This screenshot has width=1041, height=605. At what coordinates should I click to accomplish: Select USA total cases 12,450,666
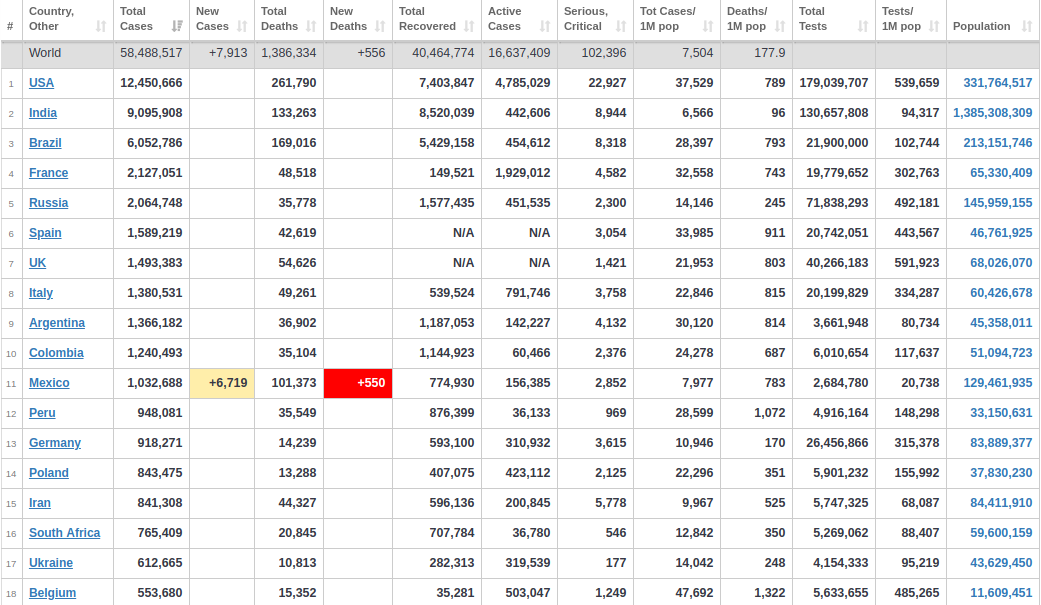[x=151, y=83]
